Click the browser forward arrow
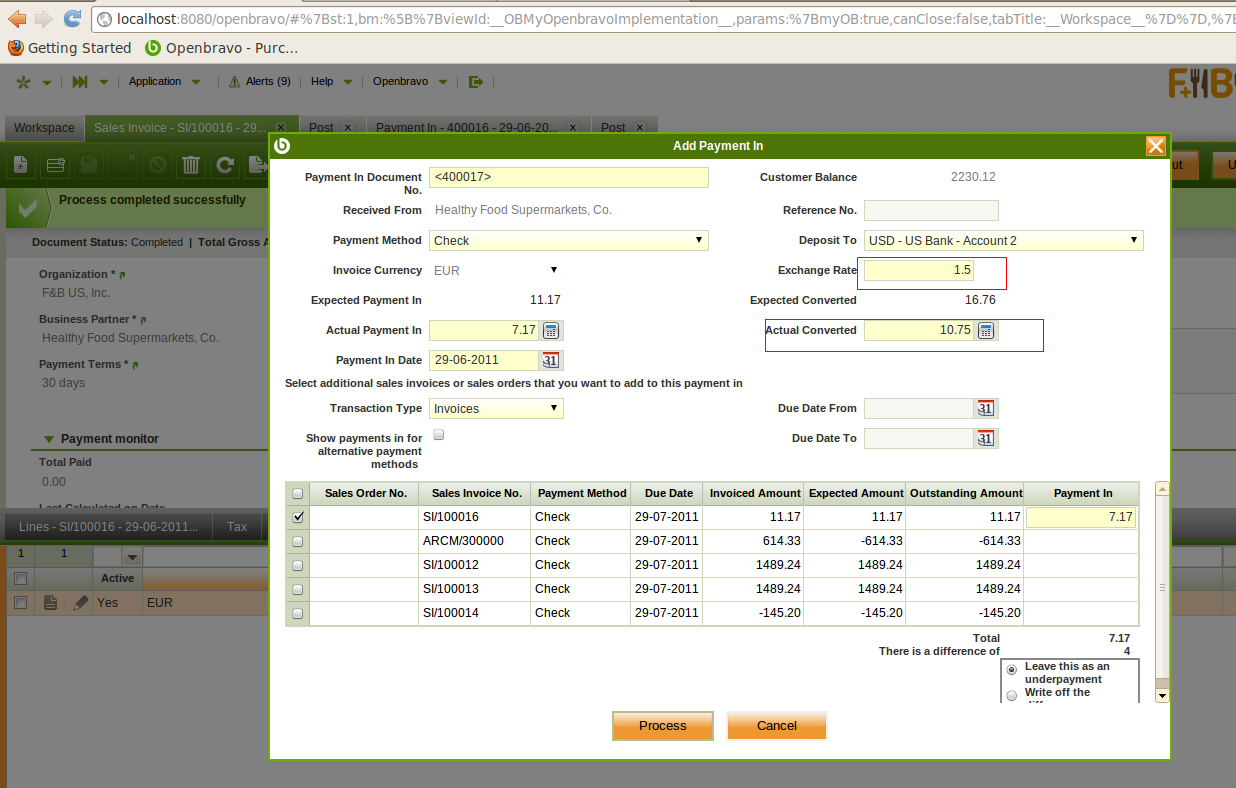 tap(44, 18)
